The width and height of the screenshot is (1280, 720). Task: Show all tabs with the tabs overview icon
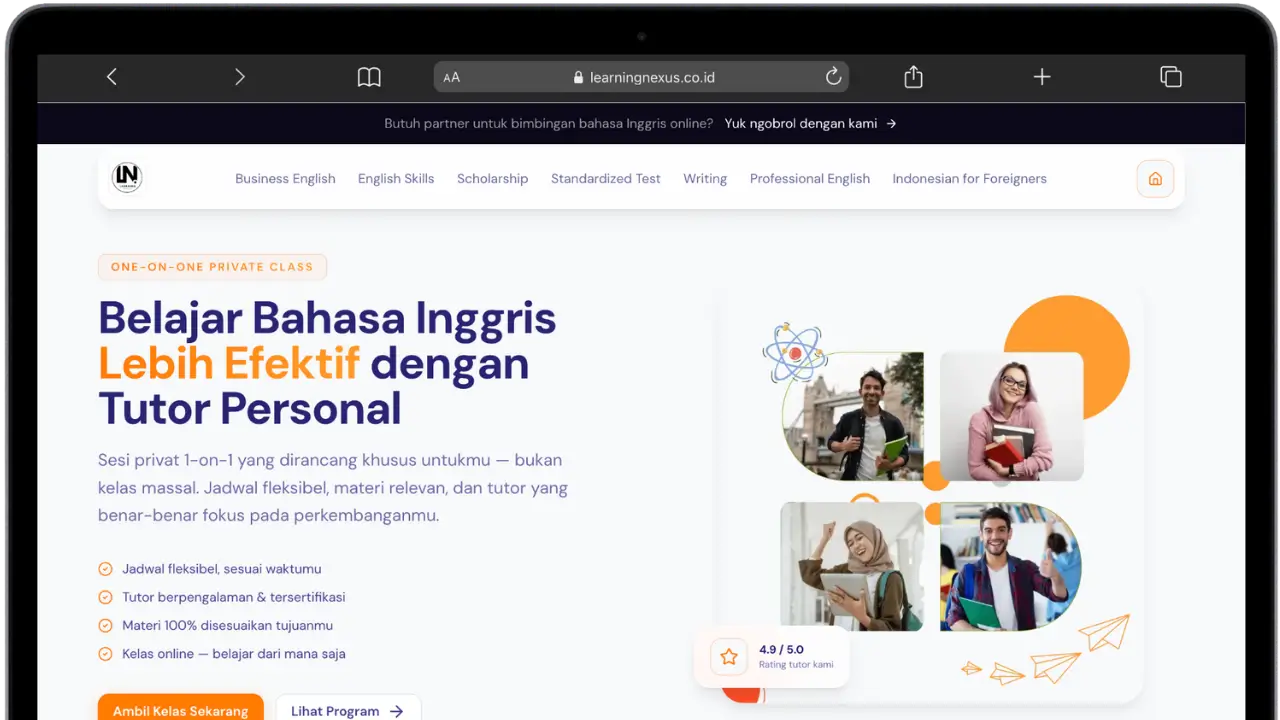tap(1171, 77)
